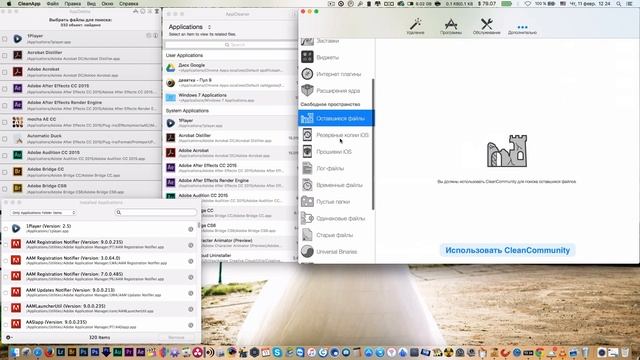This screenshot has width=640, height=360.
Task: Open the Дополнительно three-dots toolbar item
Action: (522, 29)
